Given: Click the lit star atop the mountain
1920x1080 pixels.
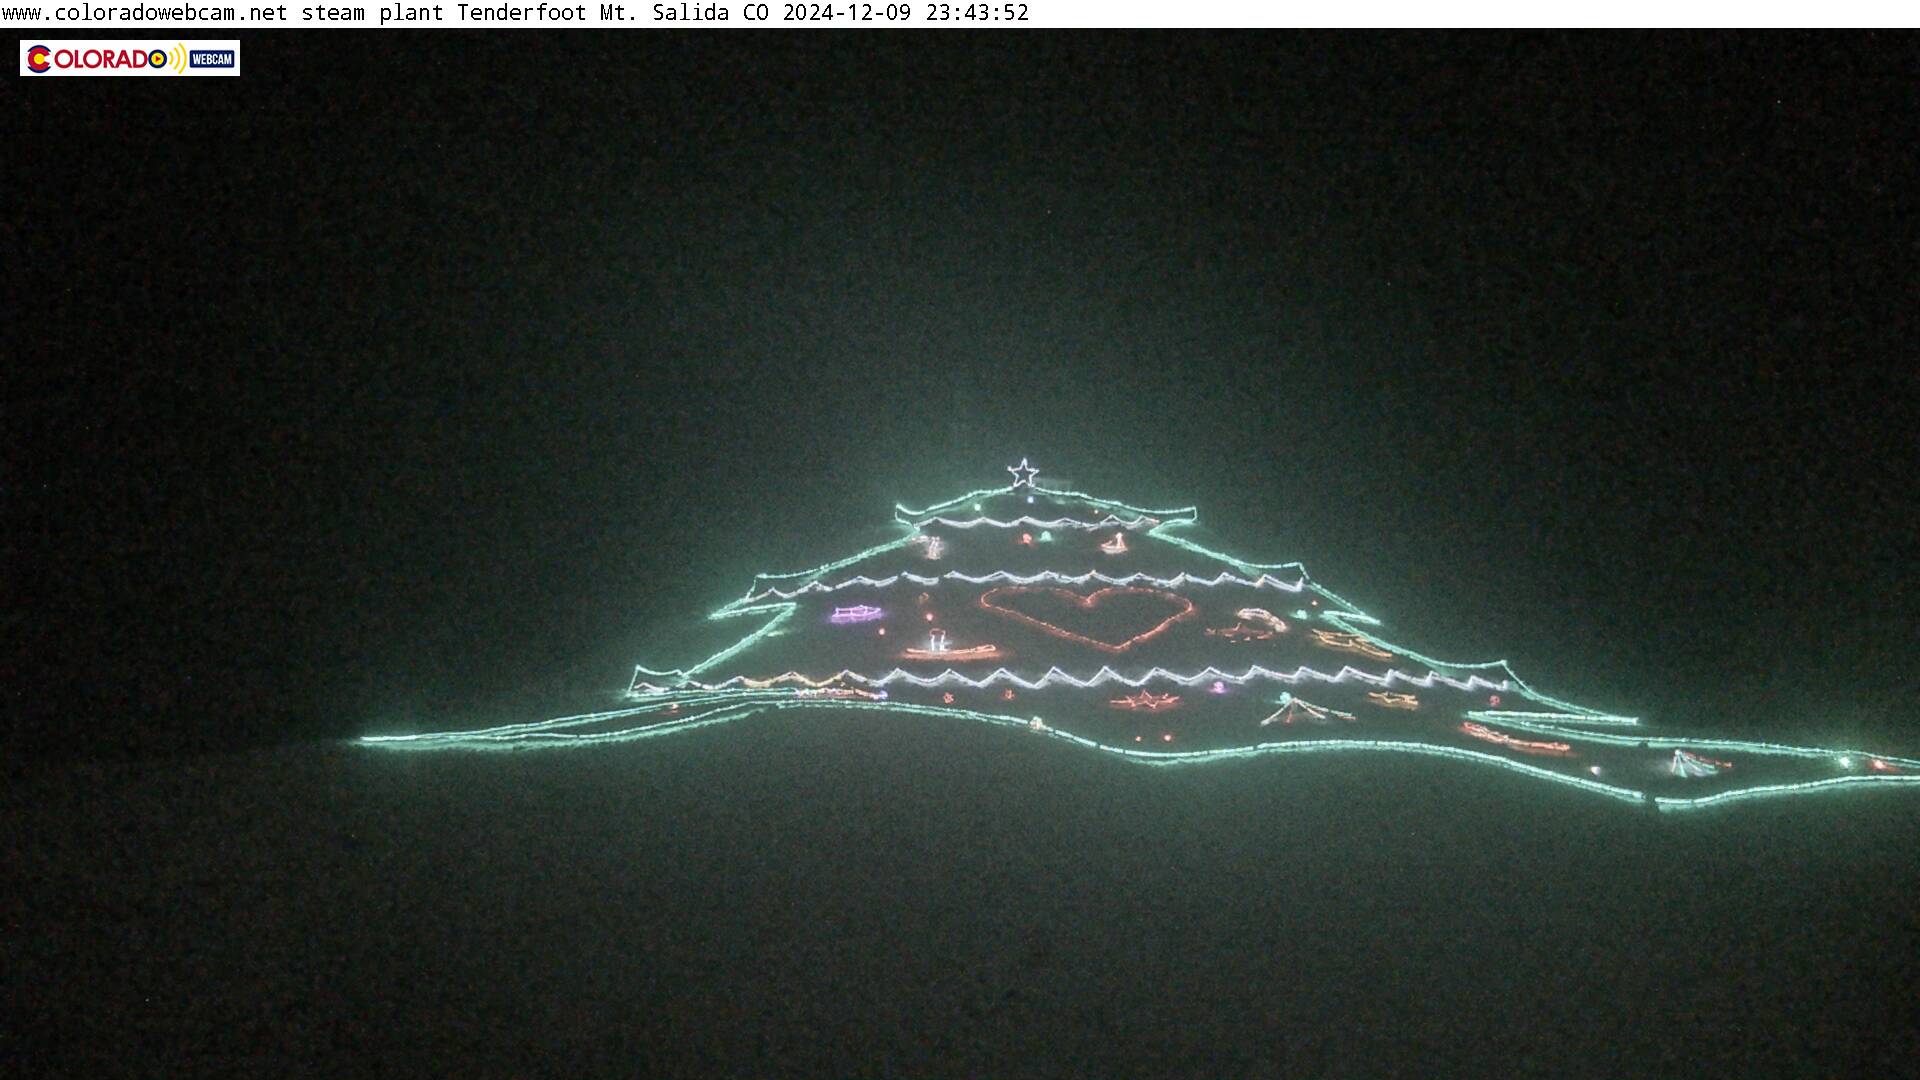Looking at the screenshot, I should [1023, 473].
